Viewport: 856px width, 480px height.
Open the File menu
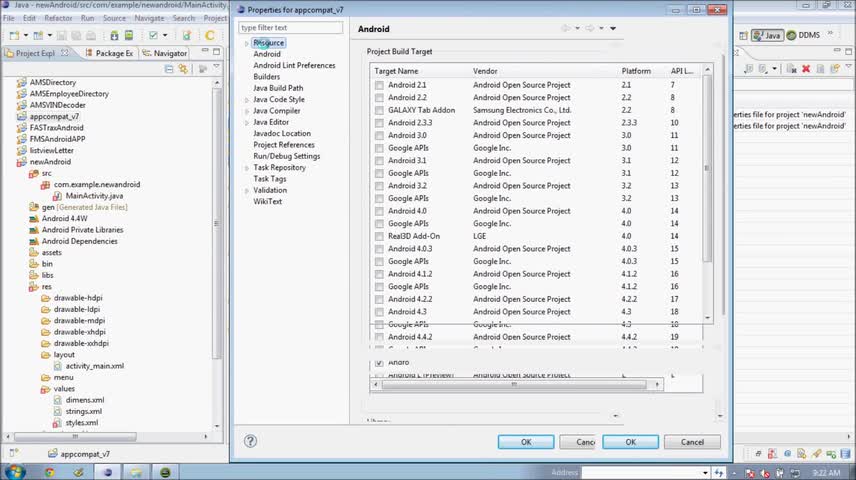click(9, 18)
